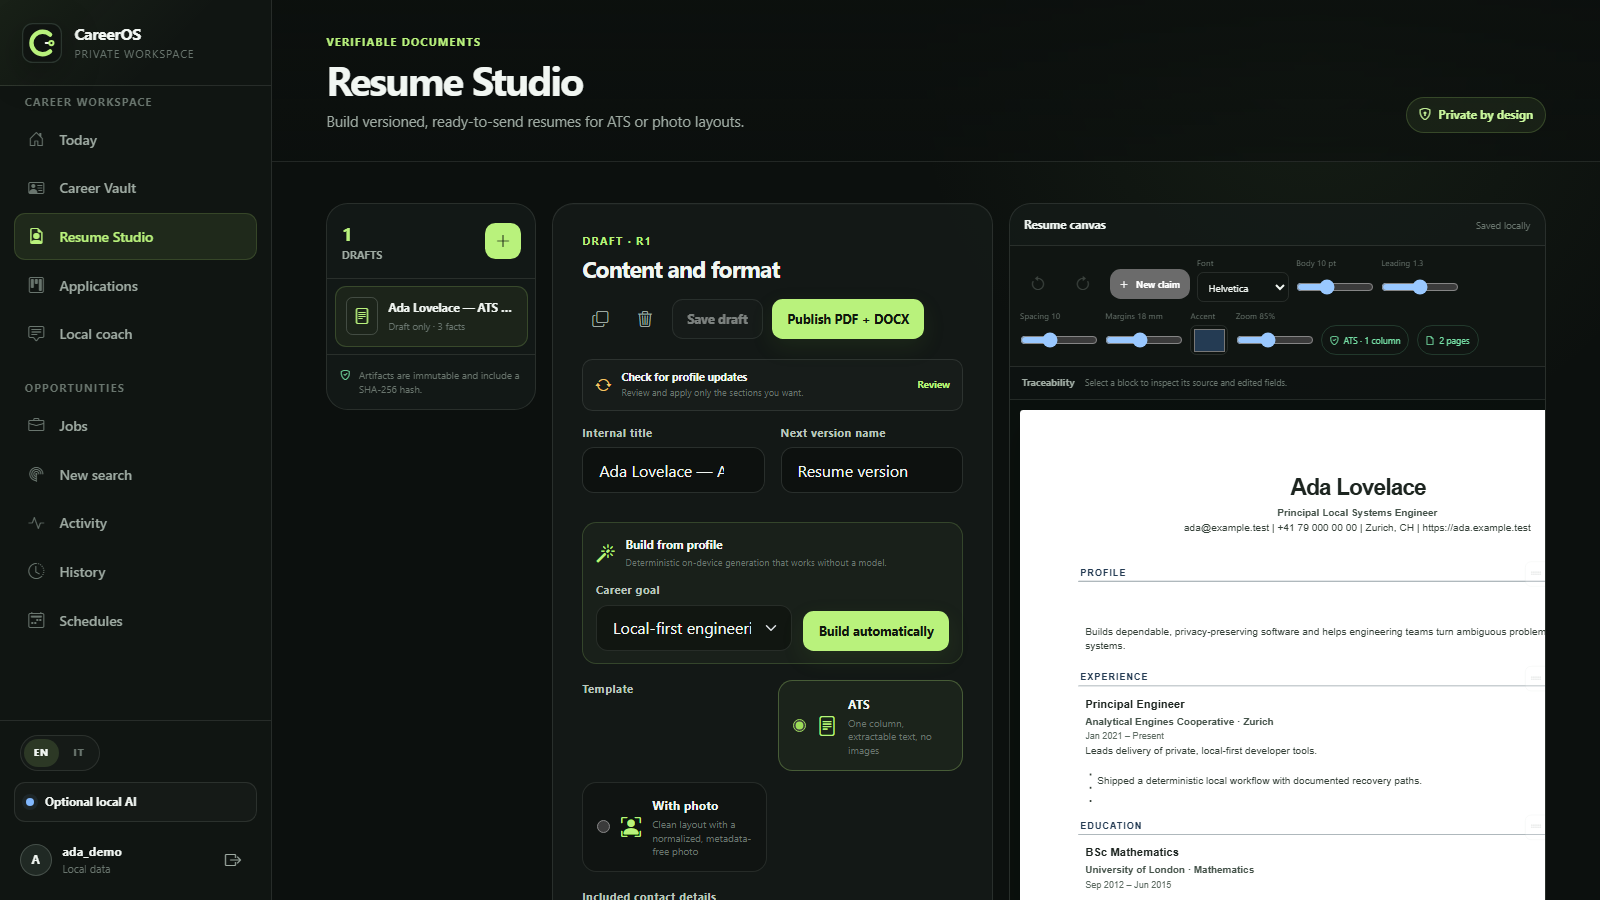
Task: Click the ATS template document icon
Action: click(827, 726)
